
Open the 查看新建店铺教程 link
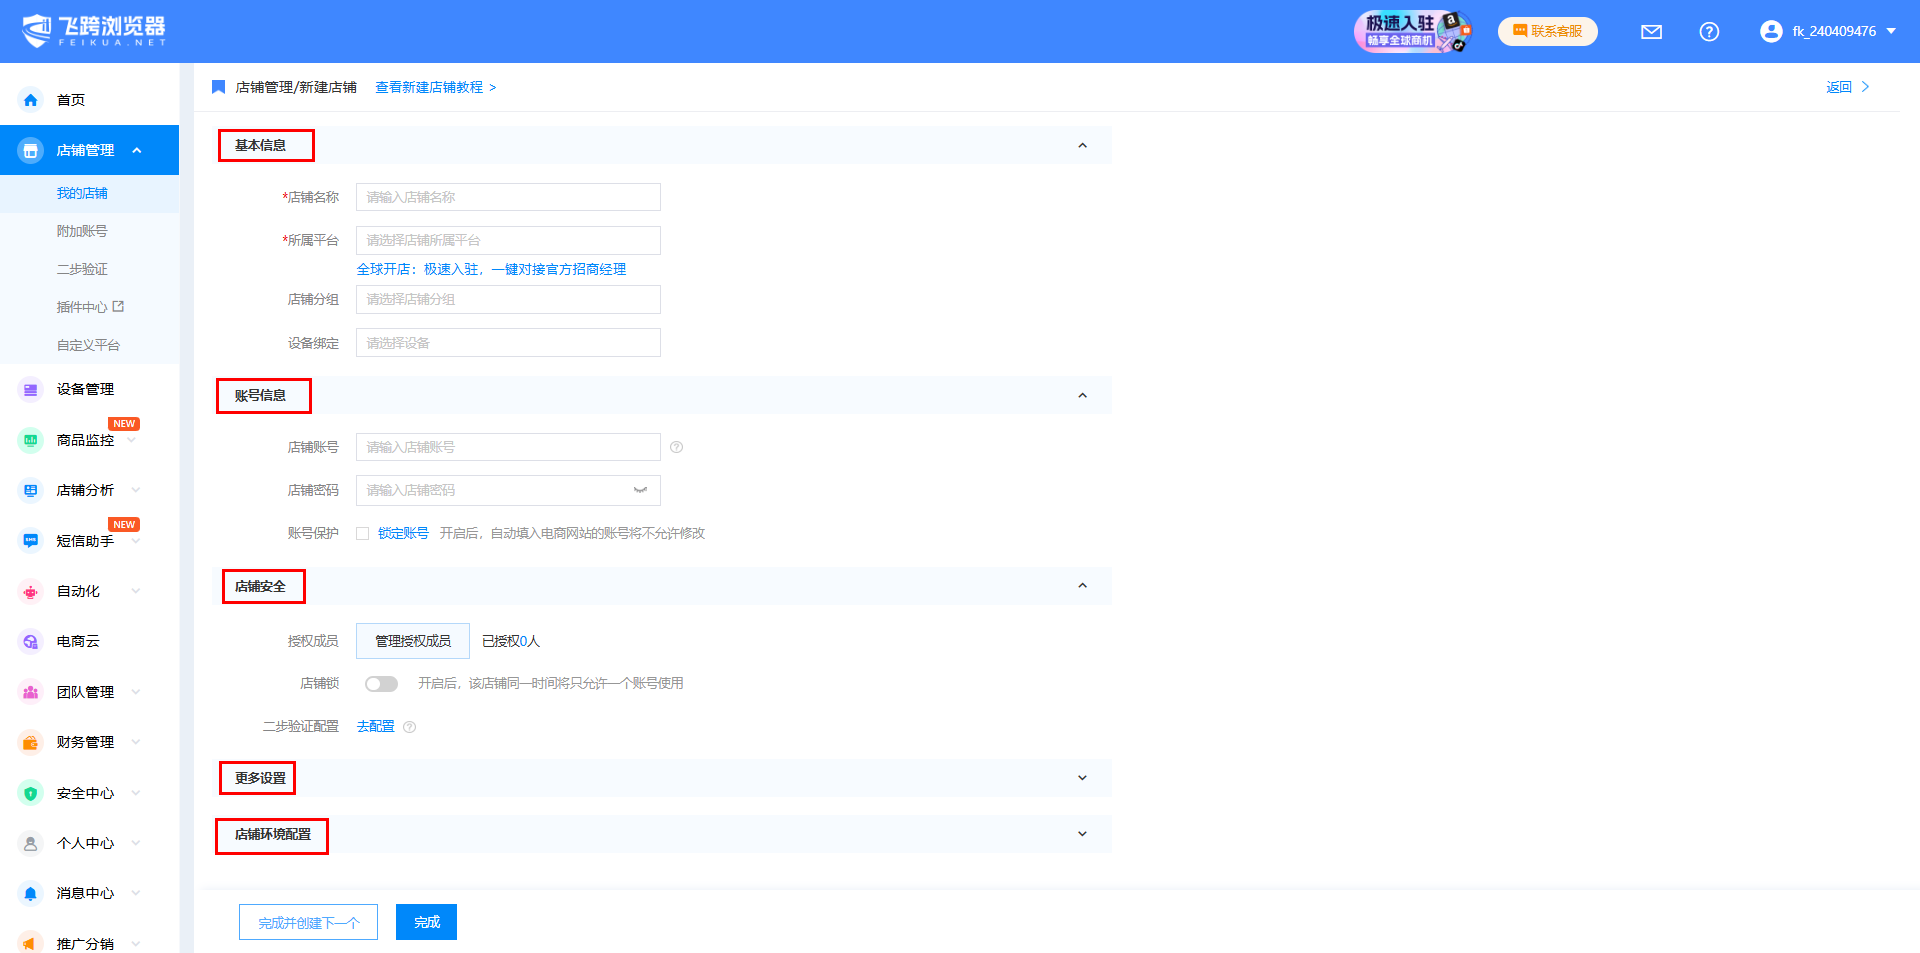[435, 88]
